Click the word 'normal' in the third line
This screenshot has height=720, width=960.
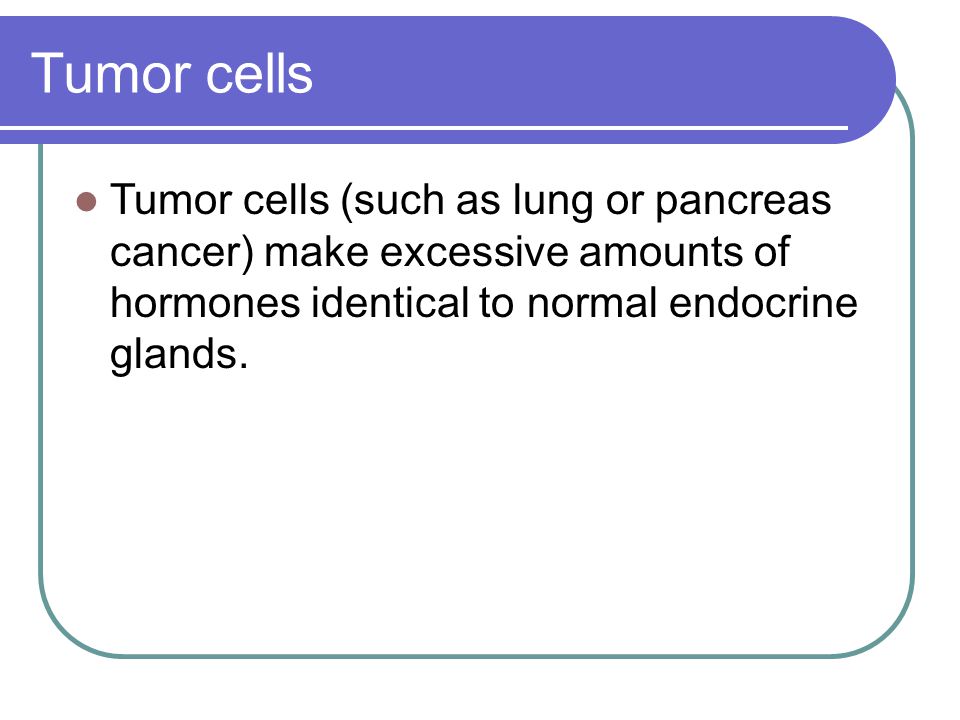(x=592, y=302)
